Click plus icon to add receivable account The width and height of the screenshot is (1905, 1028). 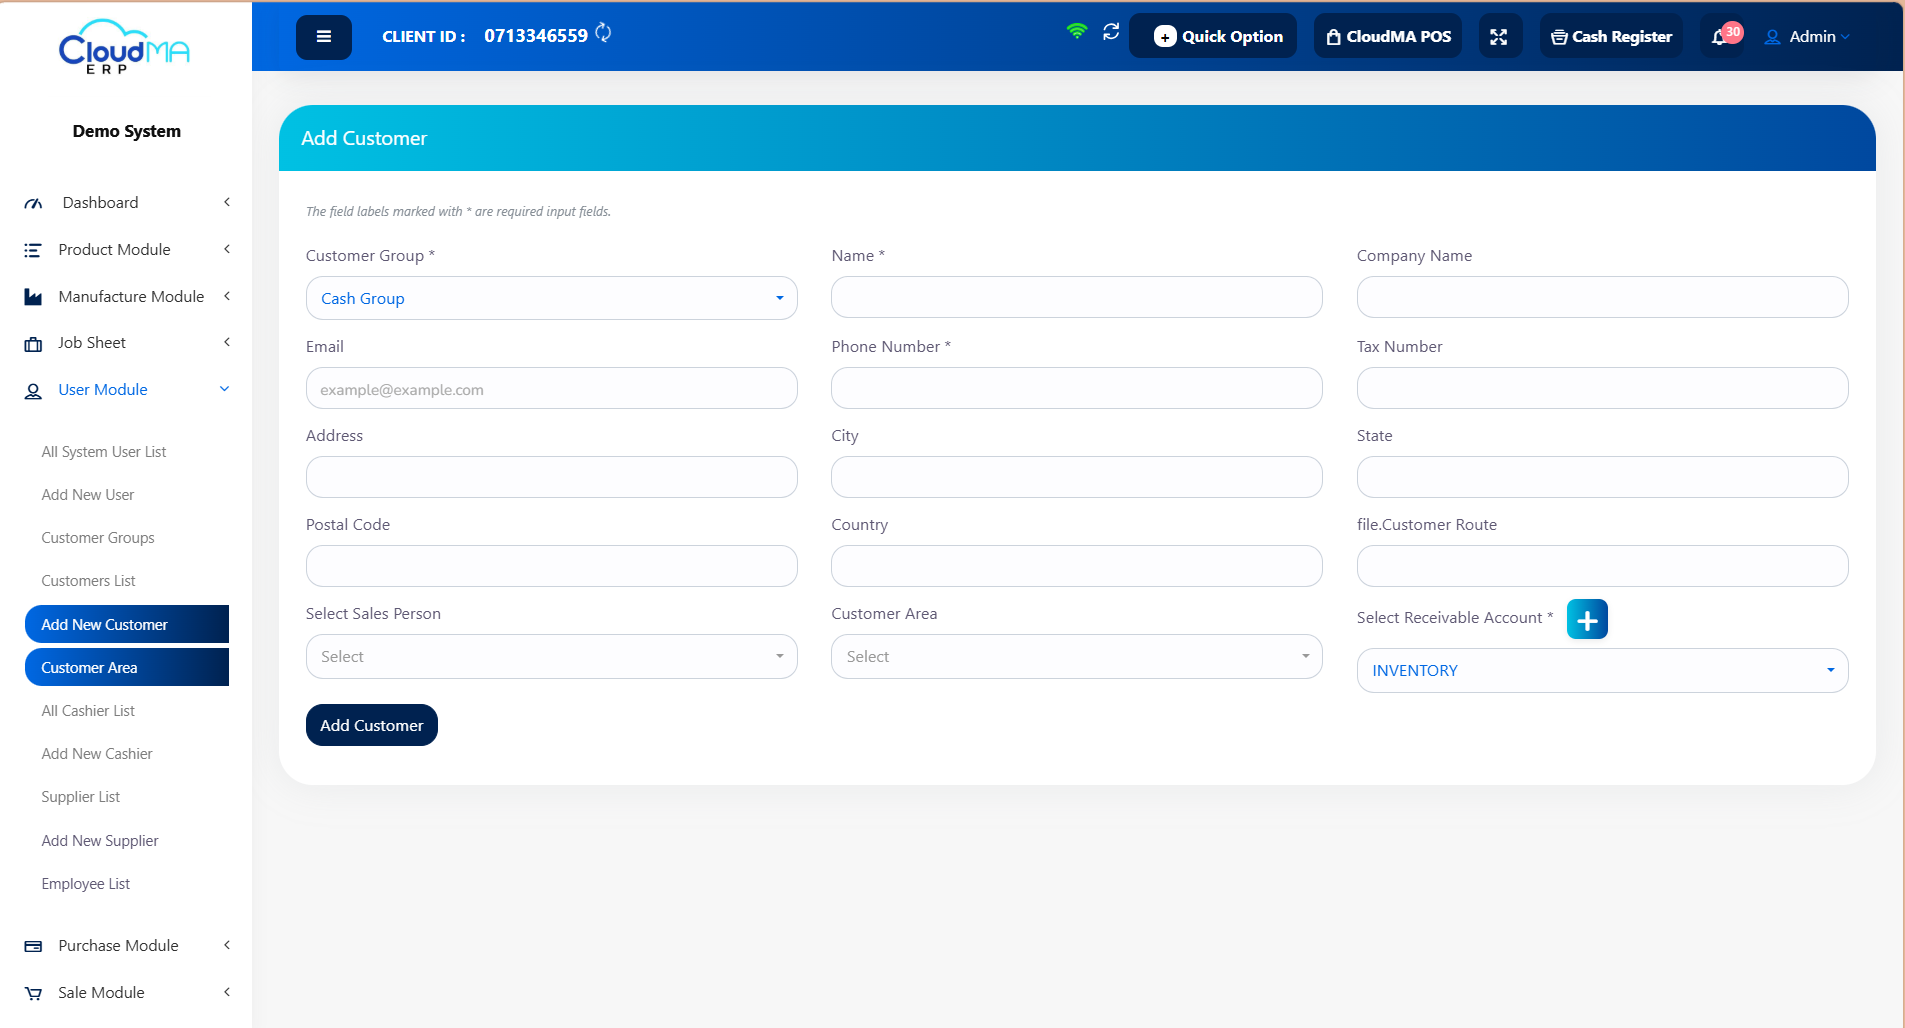(x=1587, y=619)
